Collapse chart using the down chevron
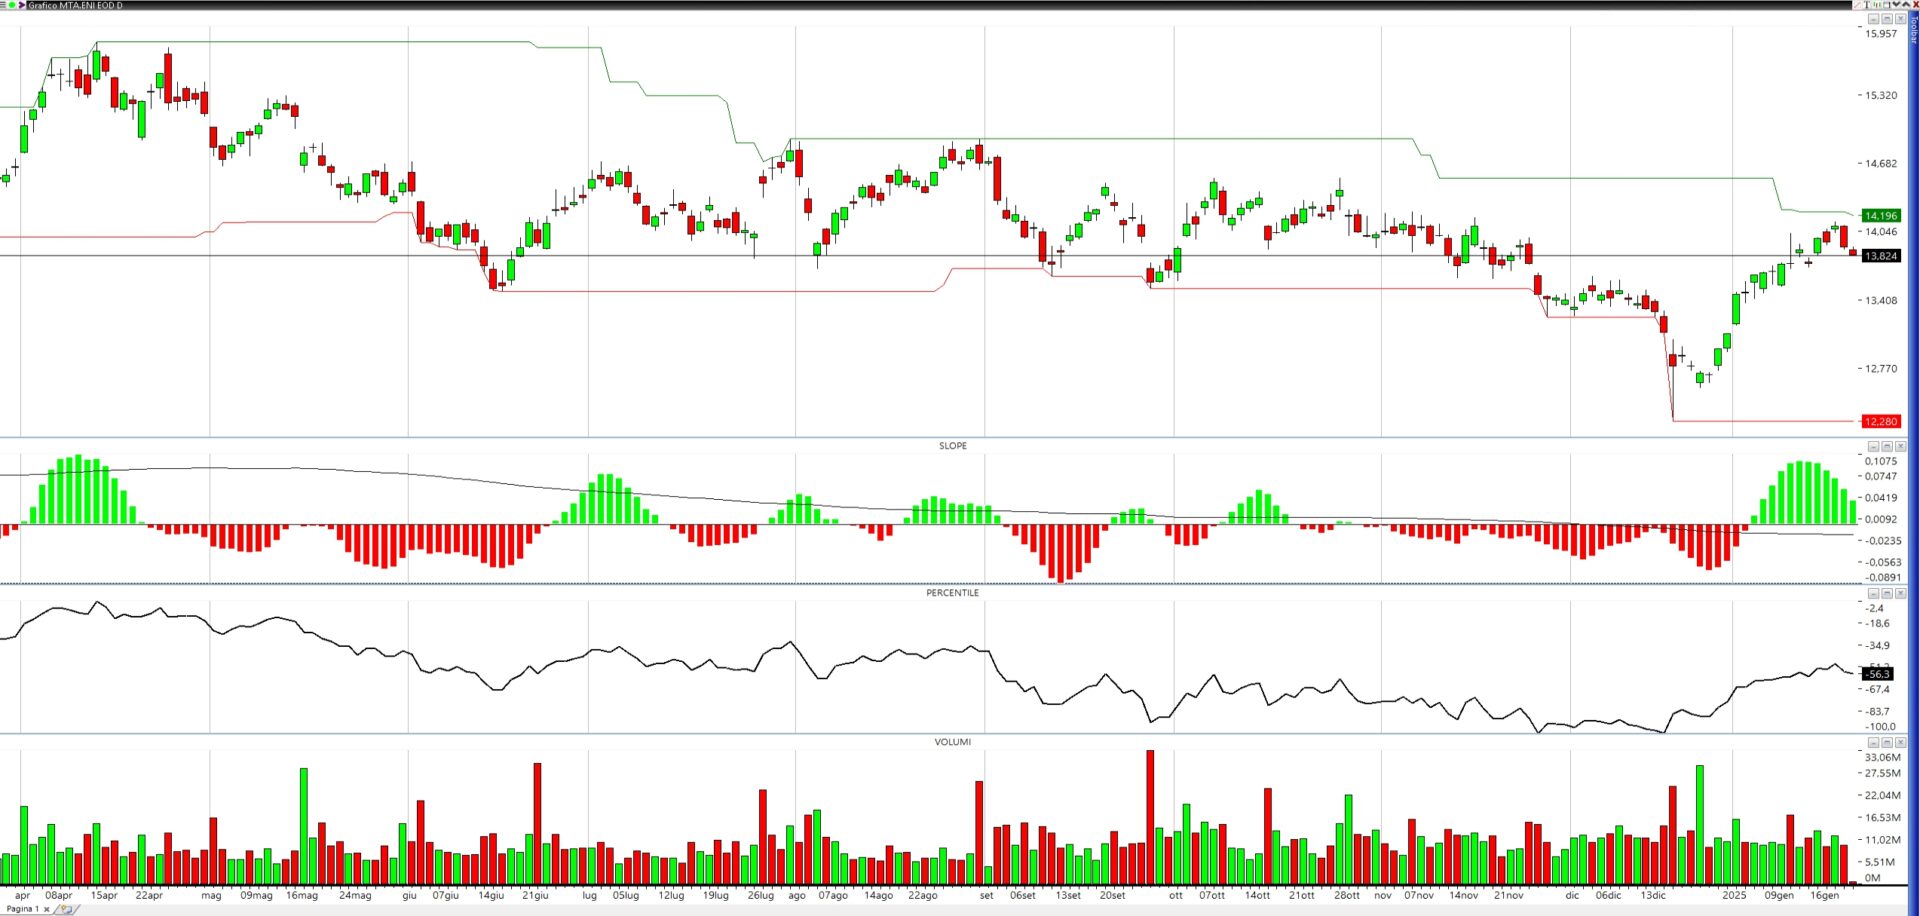The image size is (1920, 916). click(x=1896, y=5)
